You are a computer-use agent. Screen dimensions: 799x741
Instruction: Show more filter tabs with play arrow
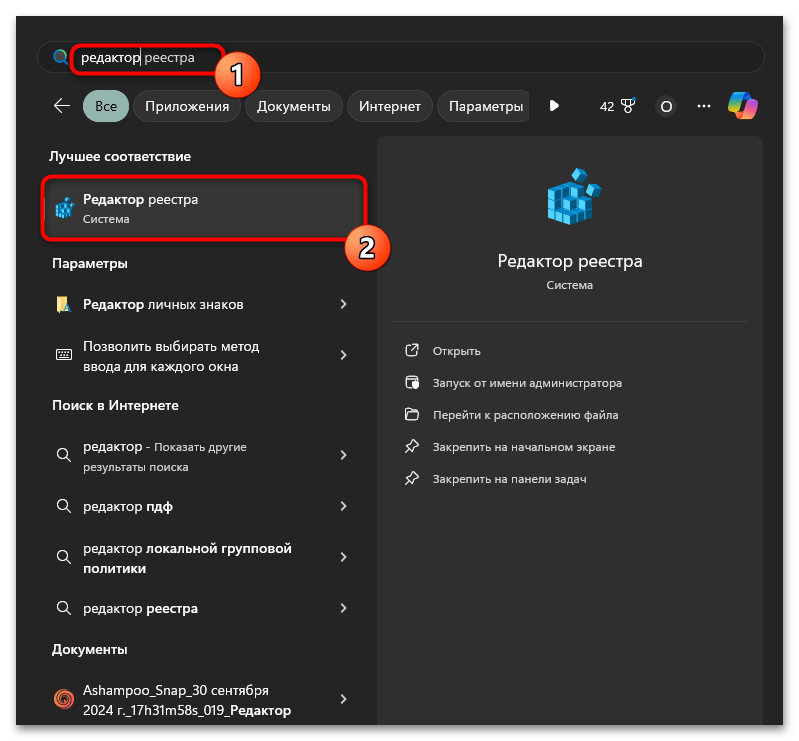click(554, 105)
